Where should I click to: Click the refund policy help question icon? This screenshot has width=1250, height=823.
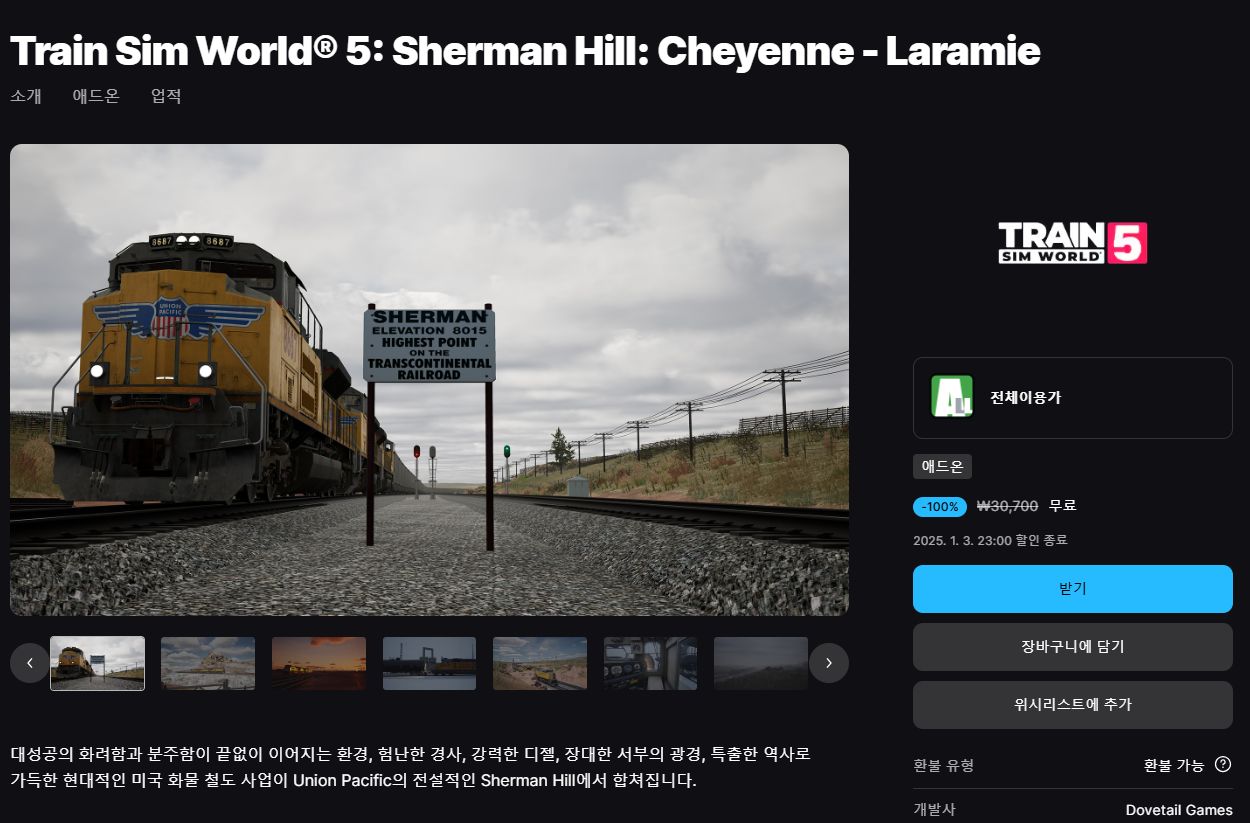coord(1223,765)
